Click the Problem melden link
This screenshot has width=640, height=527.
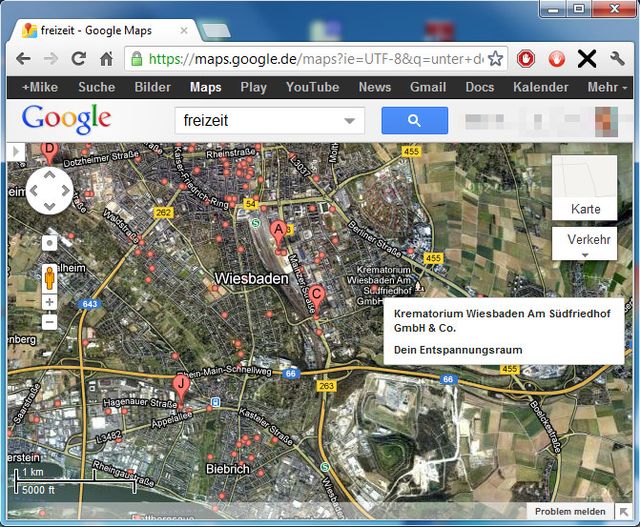point(568,511)
